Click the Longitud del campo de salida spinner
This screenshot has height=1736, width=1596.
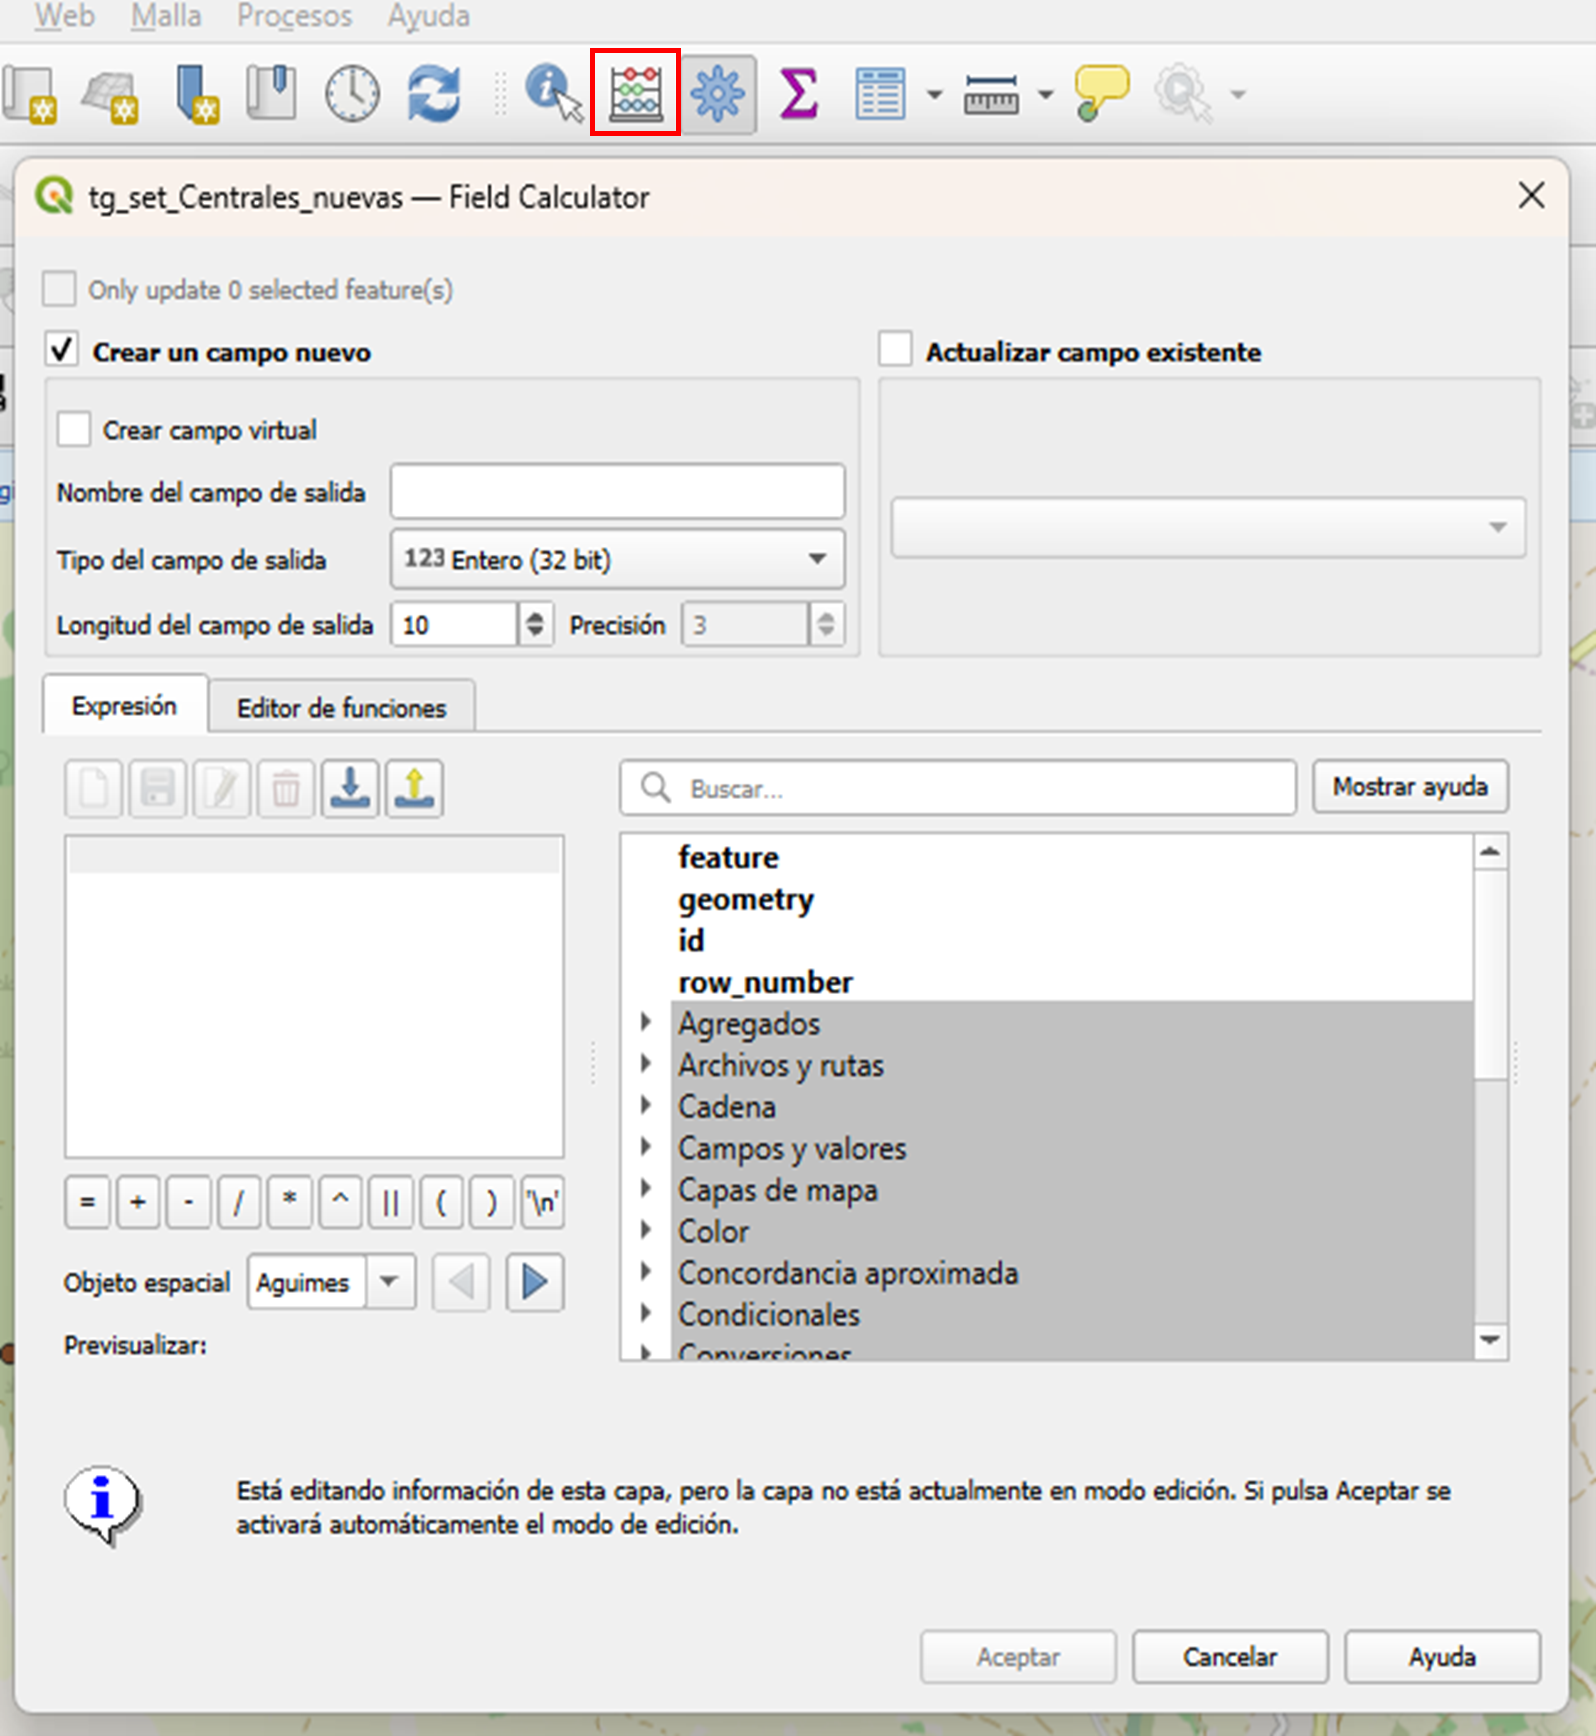pos(472,625)
